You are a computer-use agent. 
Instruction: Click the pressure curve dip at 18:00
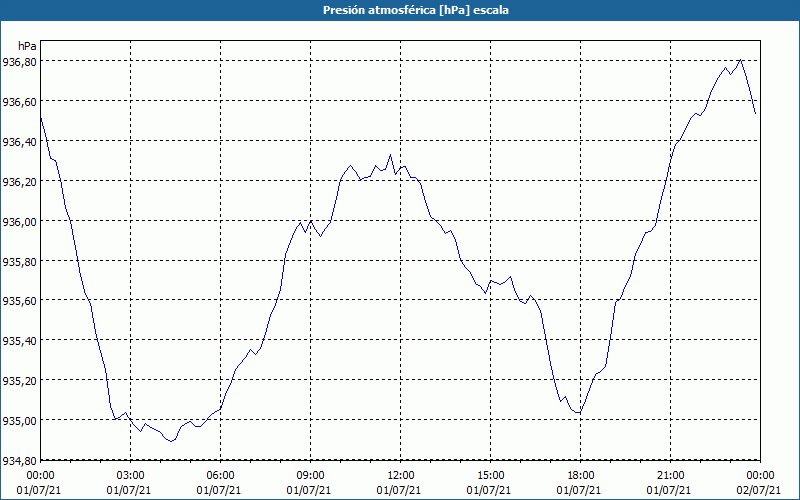coord(579,413)
